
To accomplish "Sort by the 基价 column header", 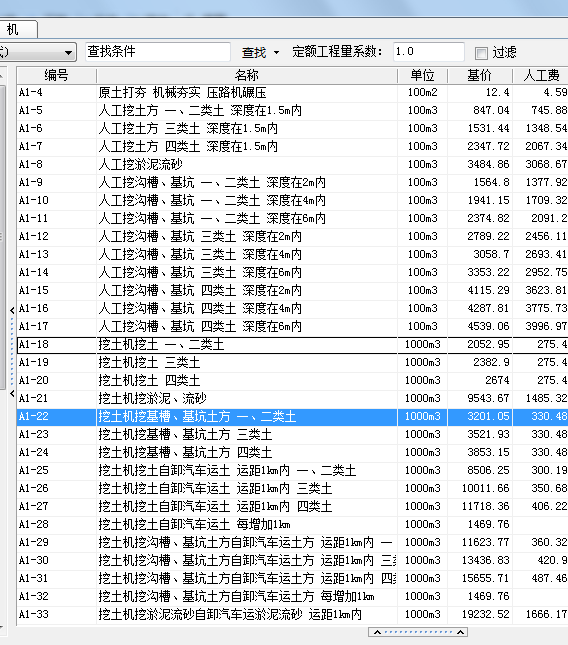I will pos(480,75).
